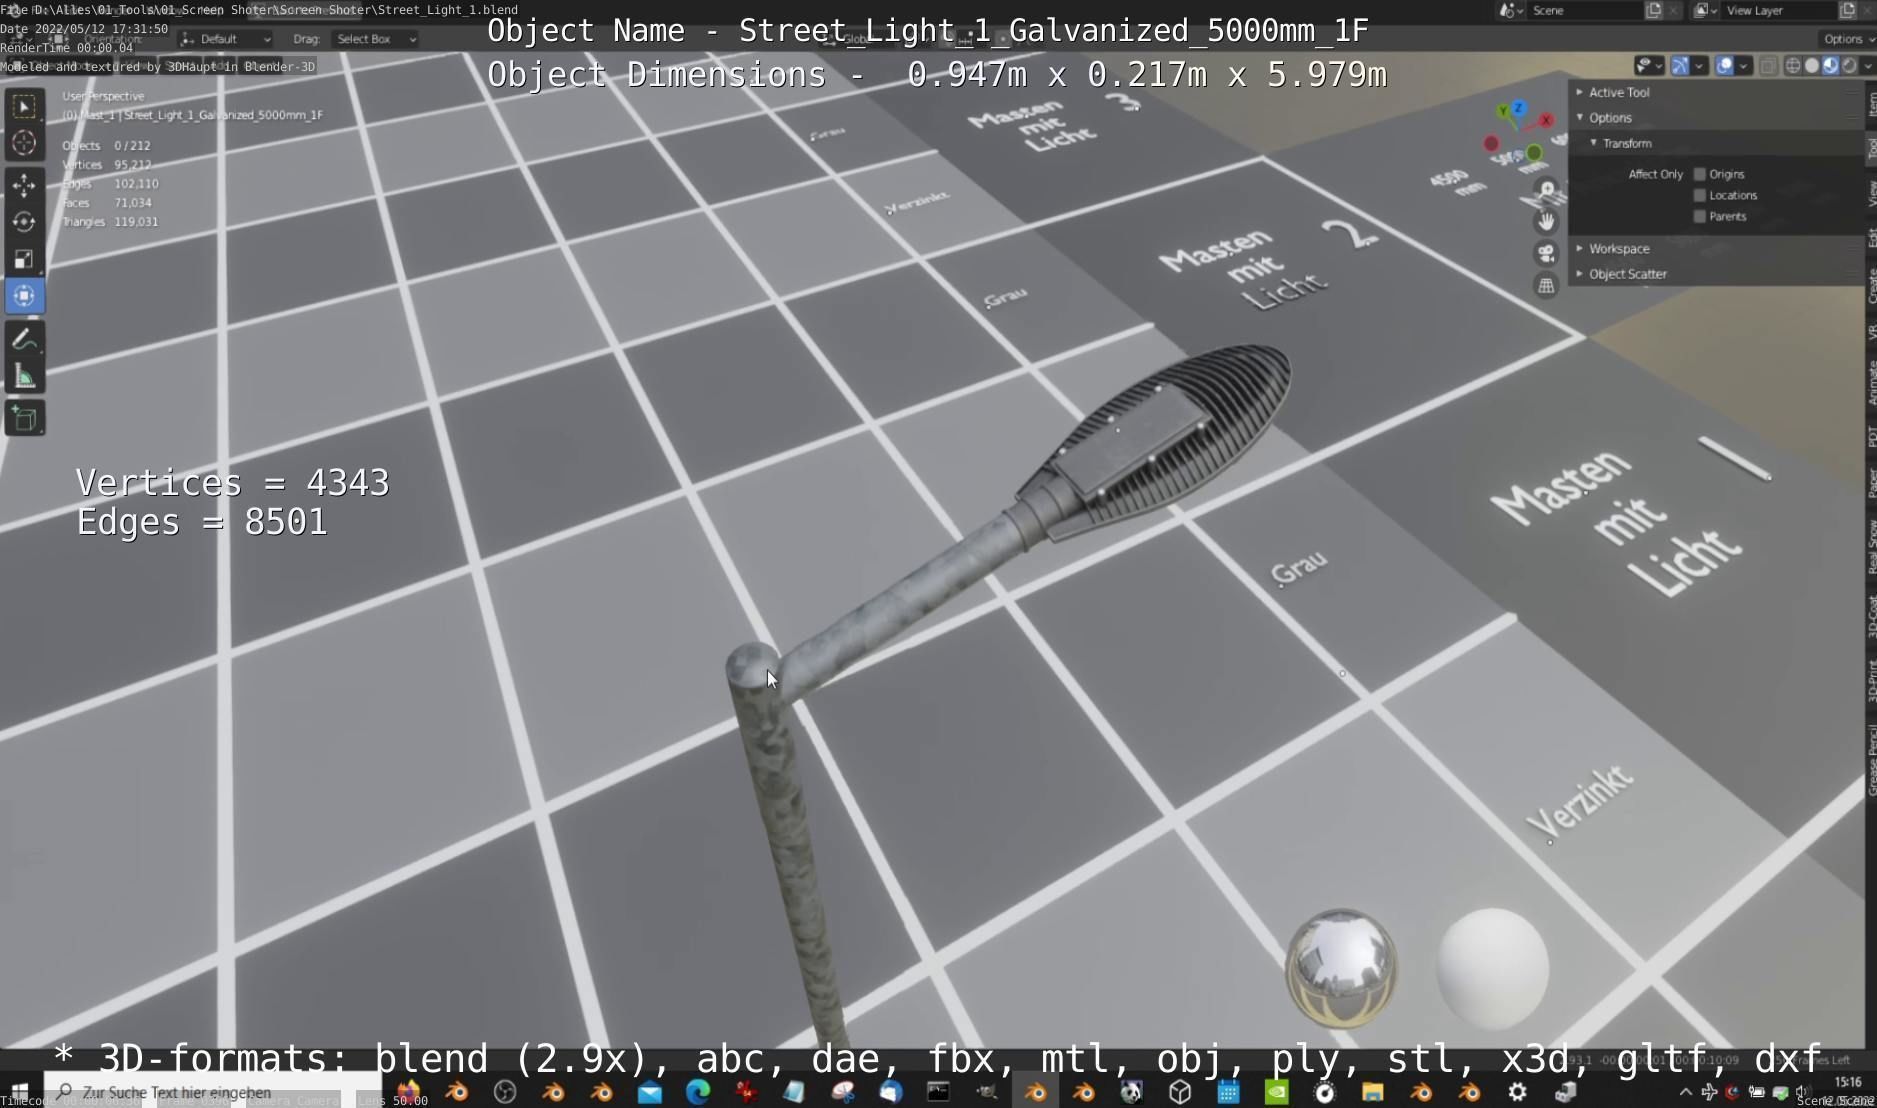
Task: Select the Scale tool
Action: [x=24, y=259]
